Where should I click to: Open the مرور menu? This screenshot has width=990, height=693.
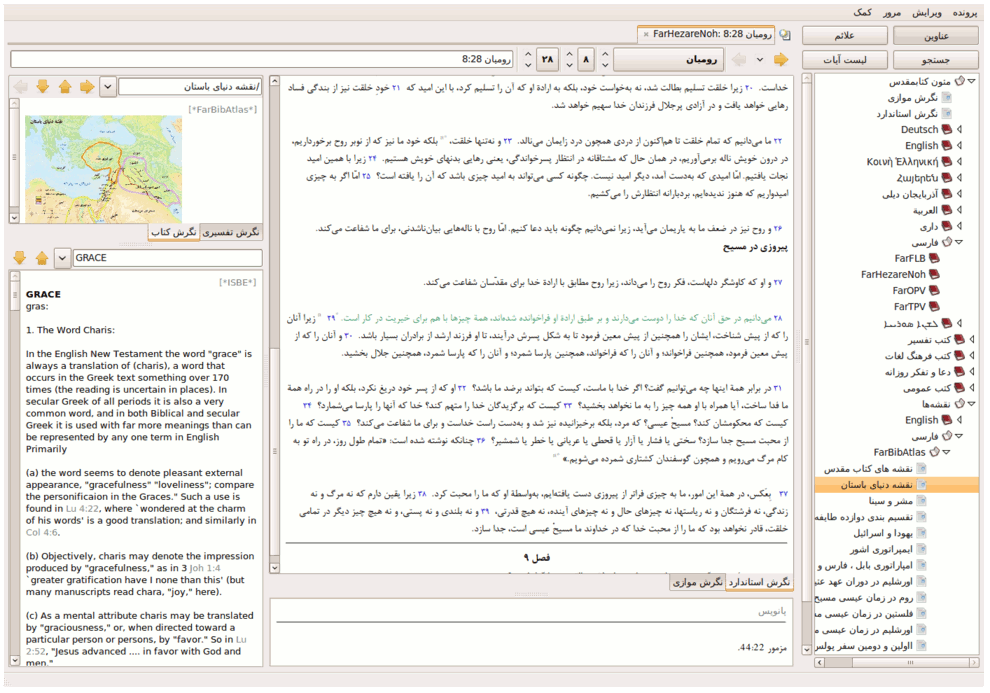[892, 12]
